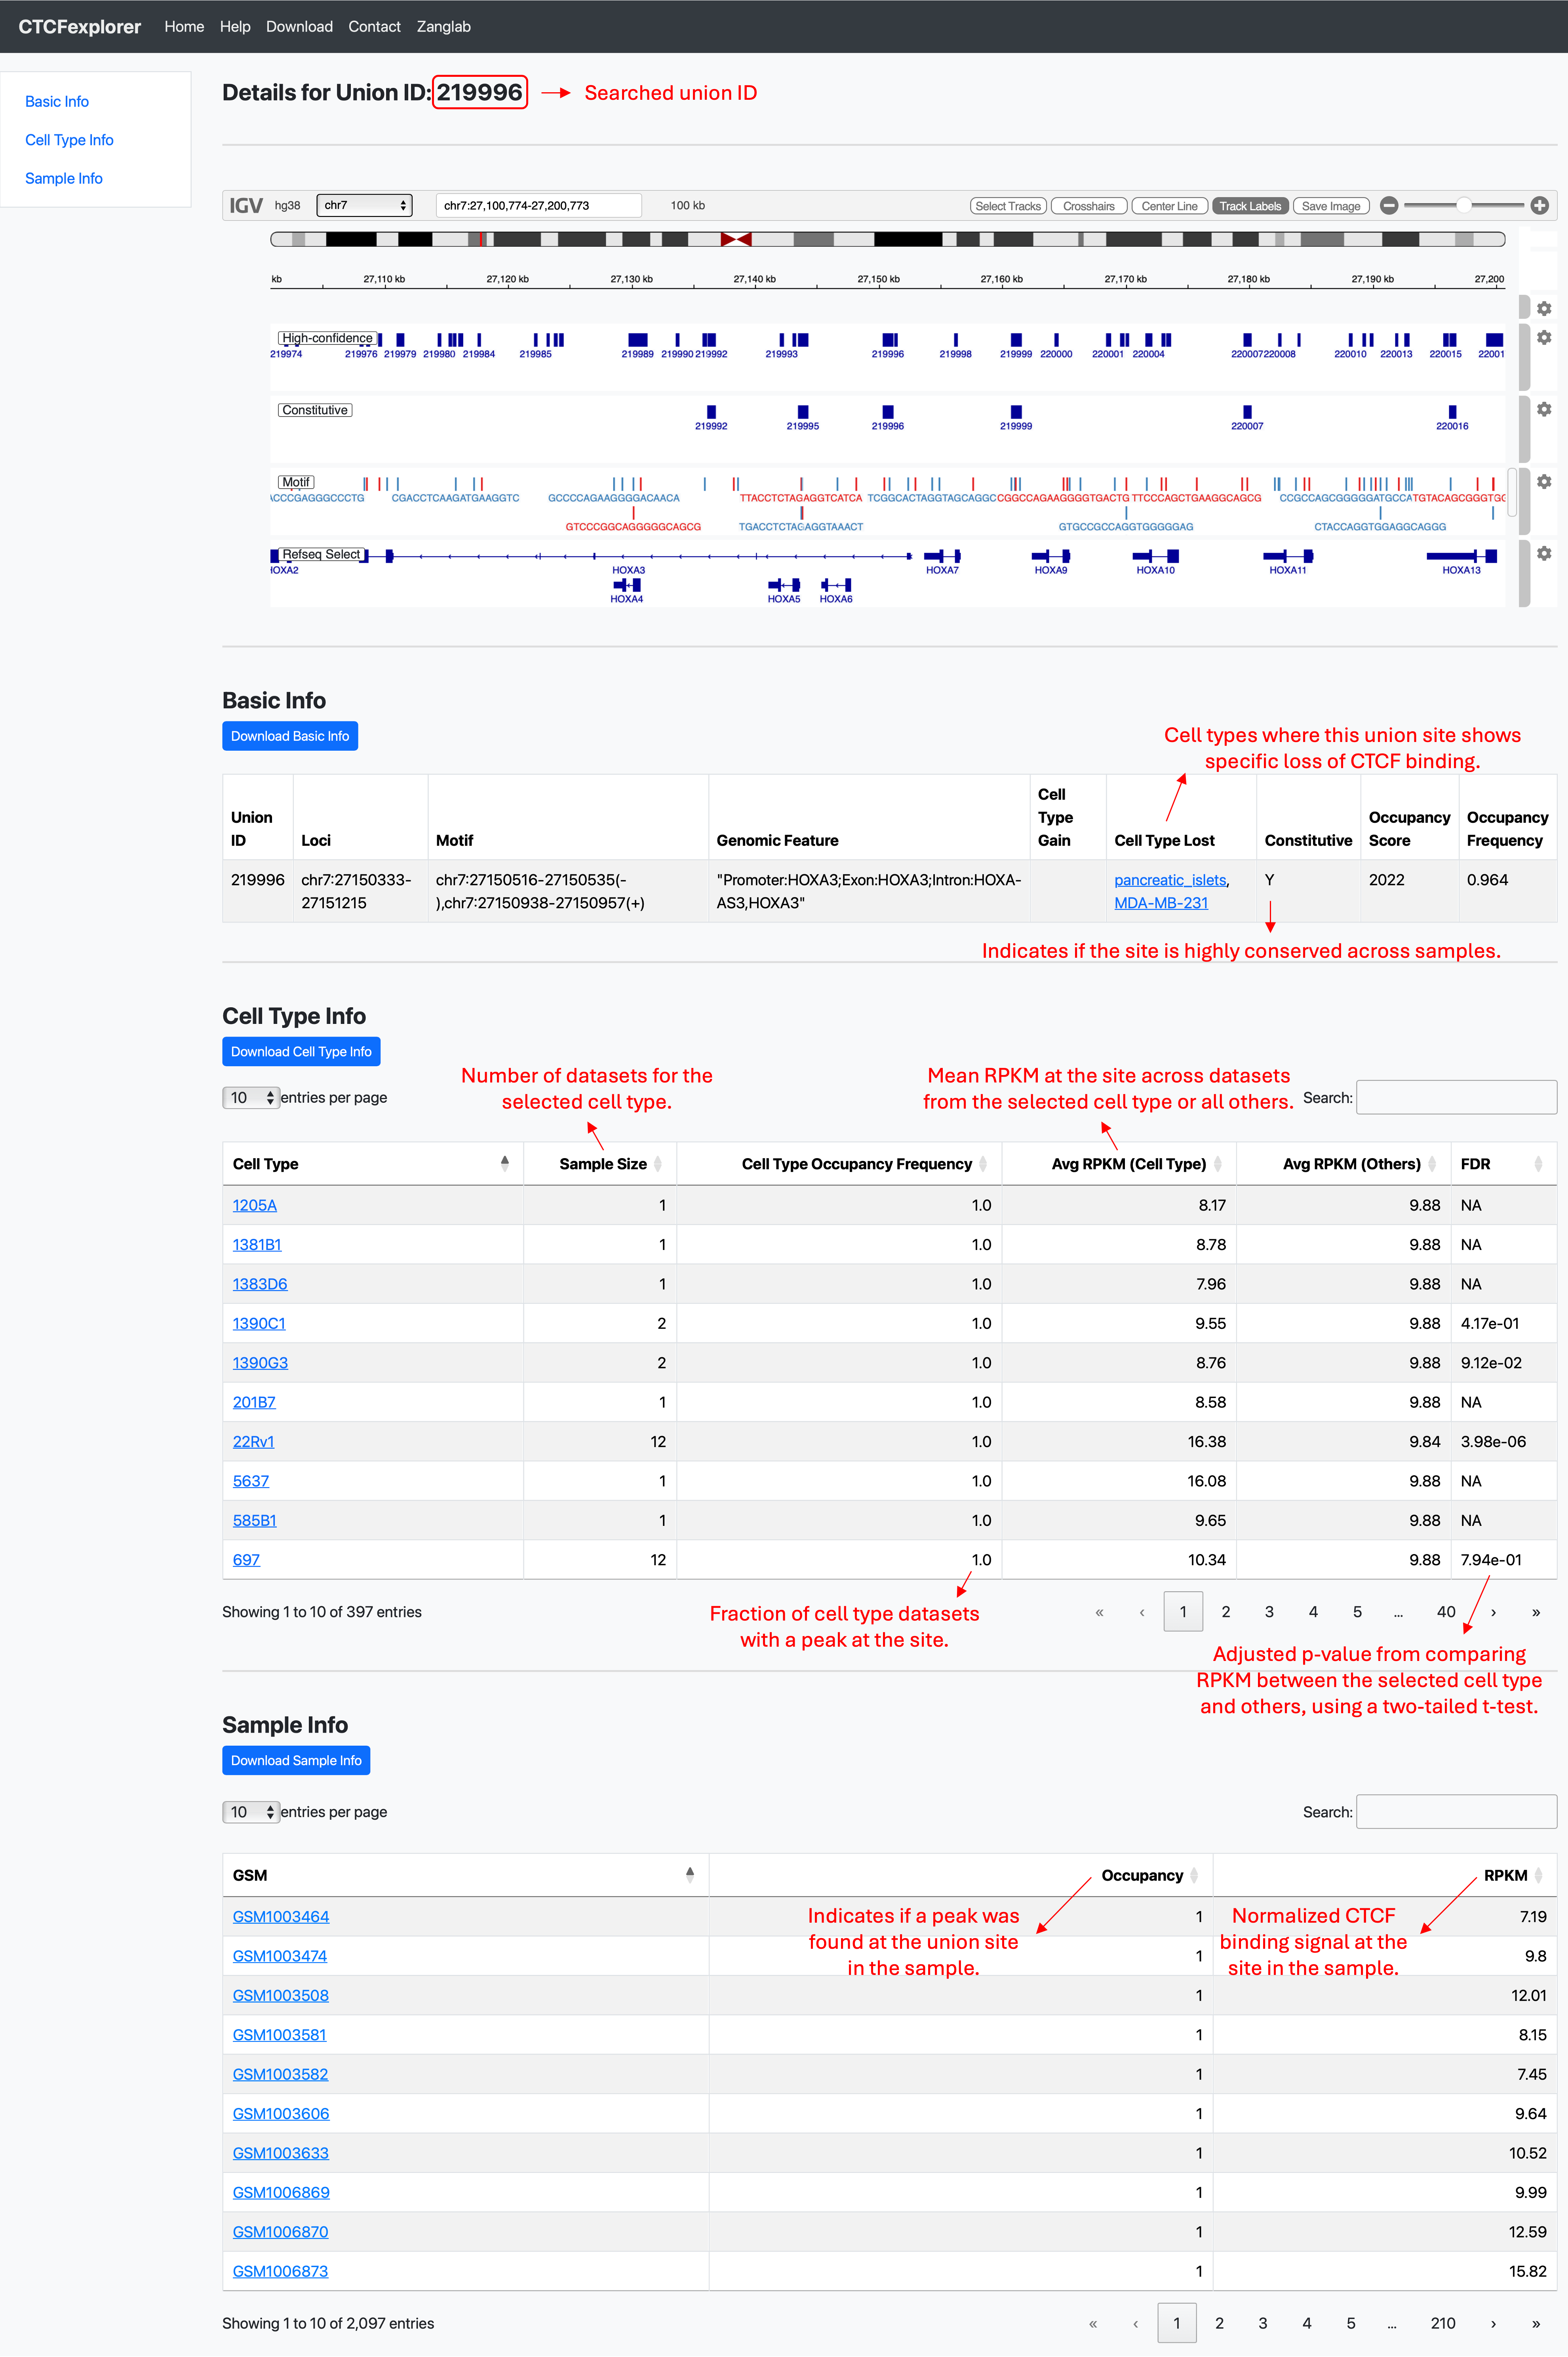Open the Select Tracks menu
The image size is (1568, 2357).
(1008, 206)
